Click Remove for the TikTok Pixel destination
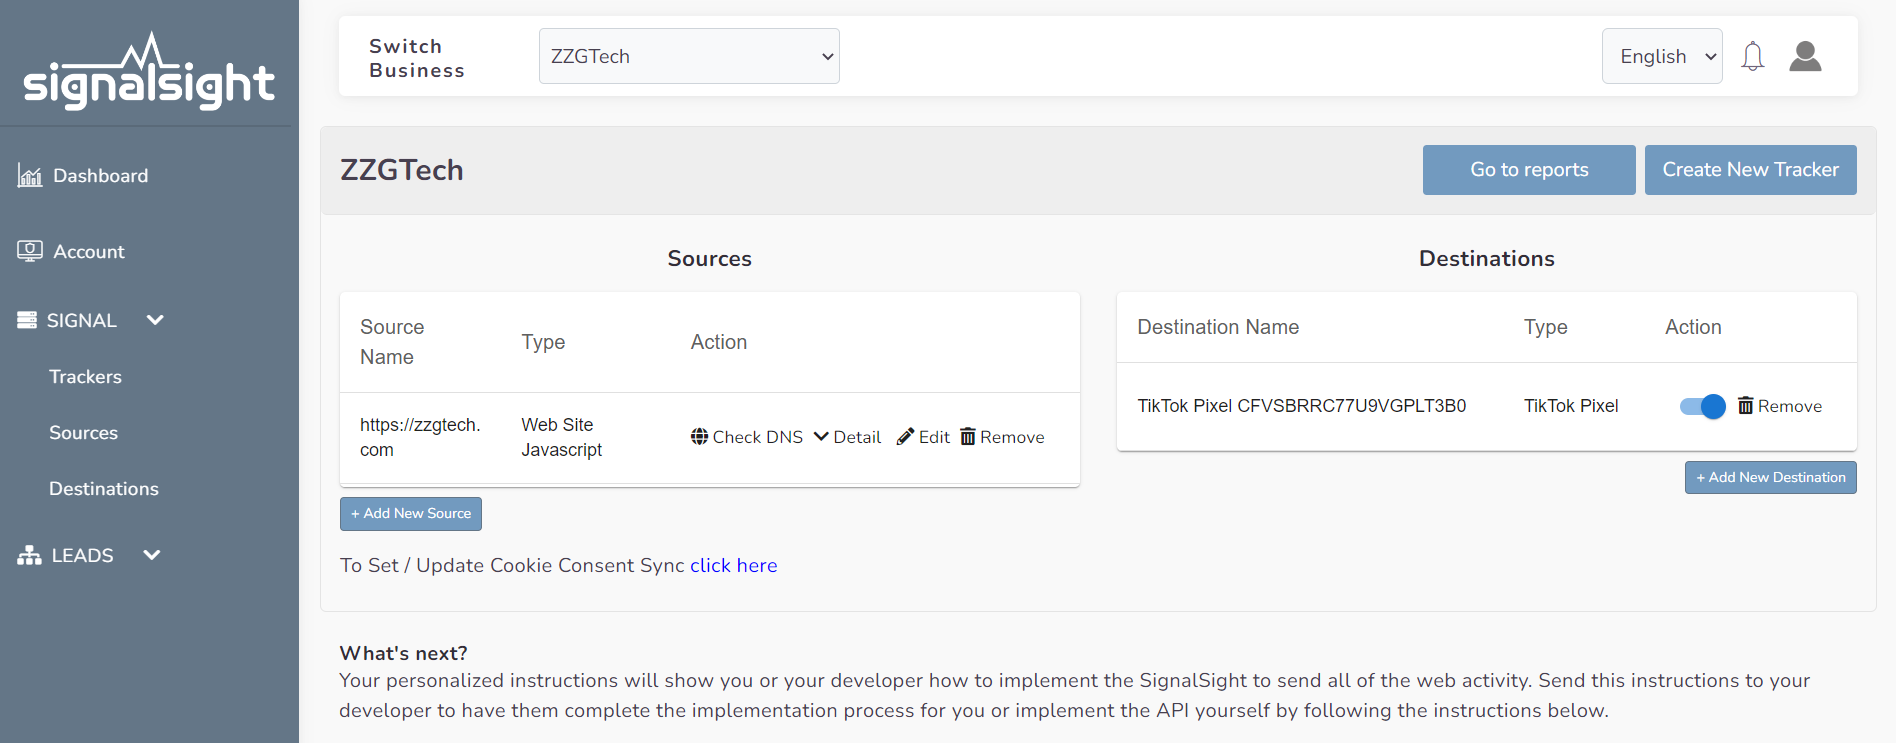This screenshot has height=743, width=1896. coord(1780,406)
